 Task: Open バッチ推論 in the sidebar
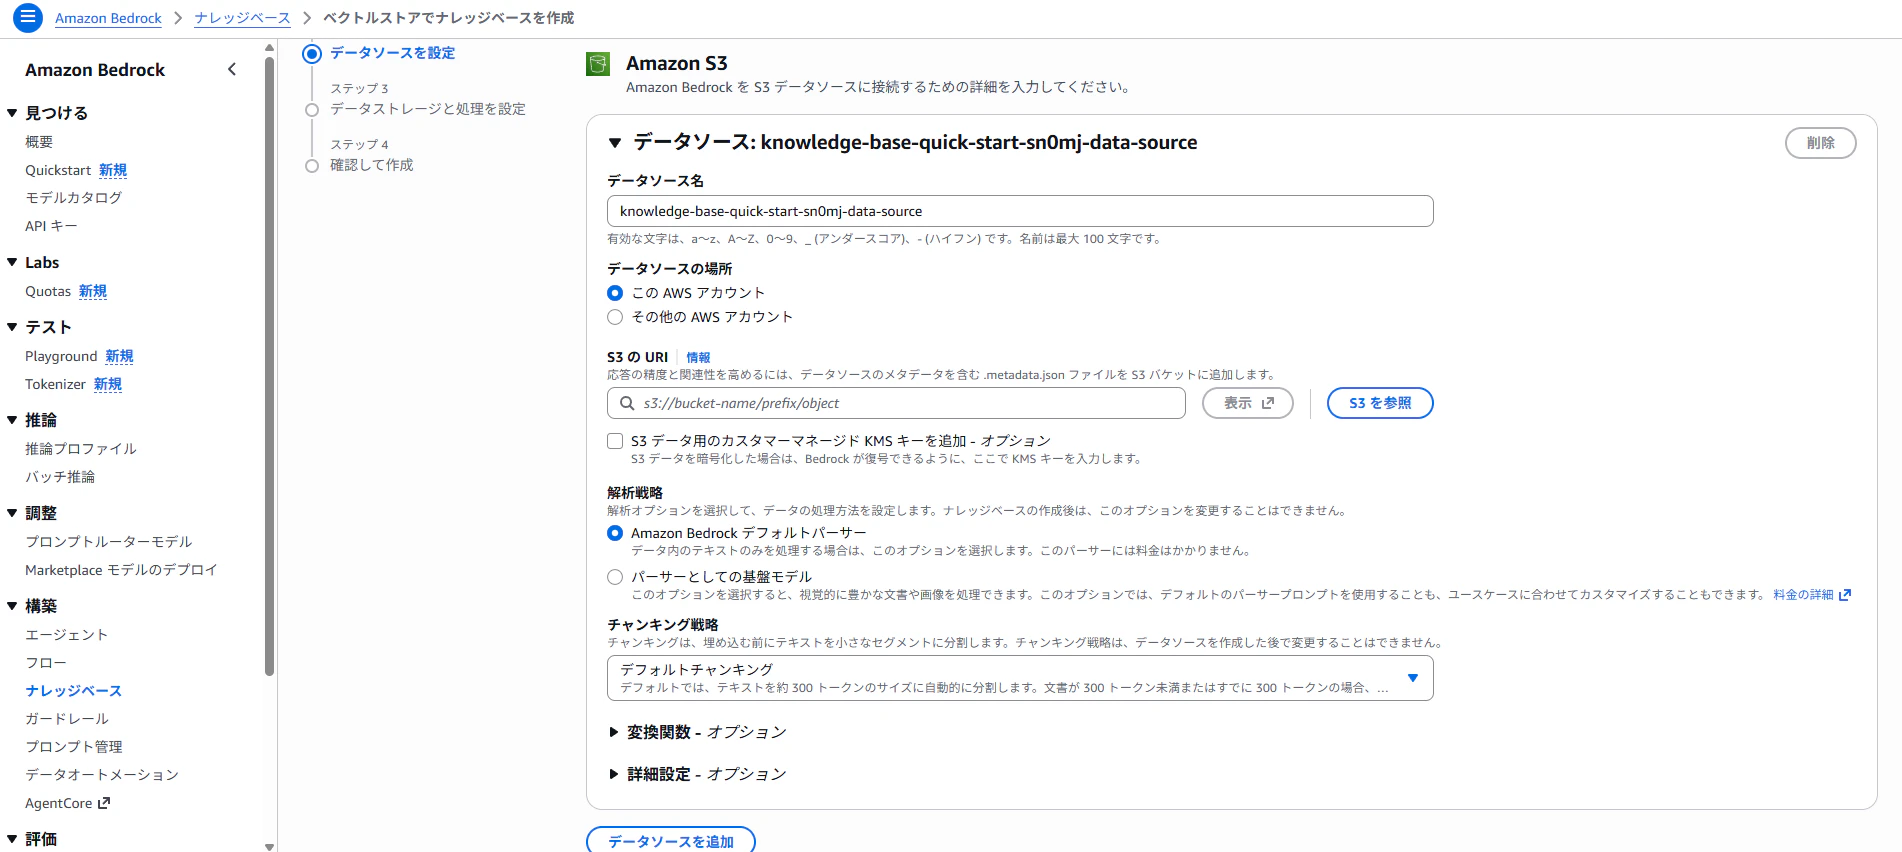click(60, 477)
